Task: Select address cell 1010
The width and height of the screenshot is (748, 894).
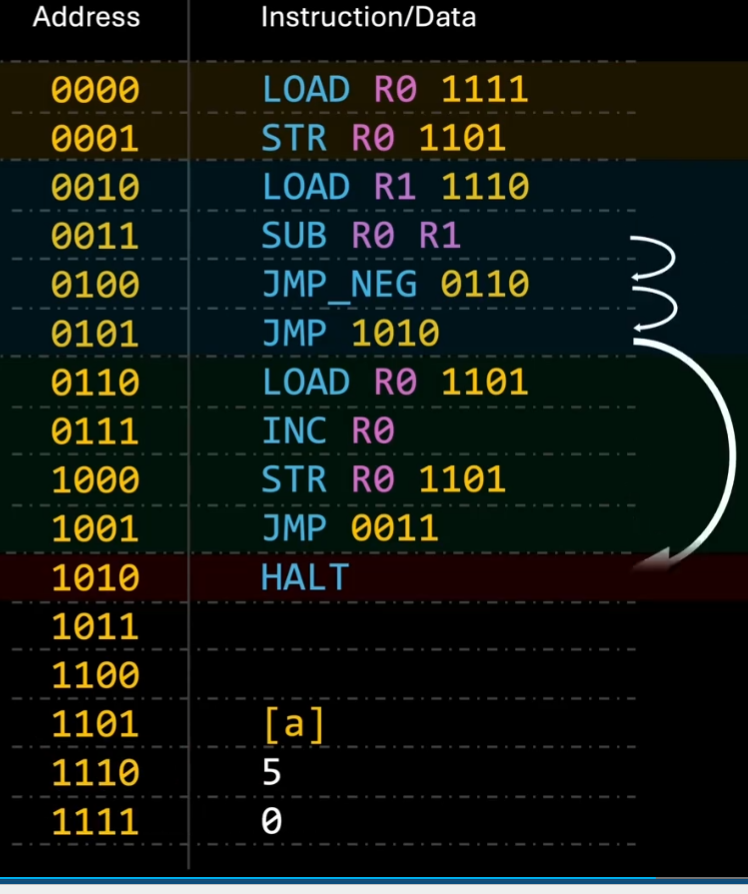Action: coord(95,578)
